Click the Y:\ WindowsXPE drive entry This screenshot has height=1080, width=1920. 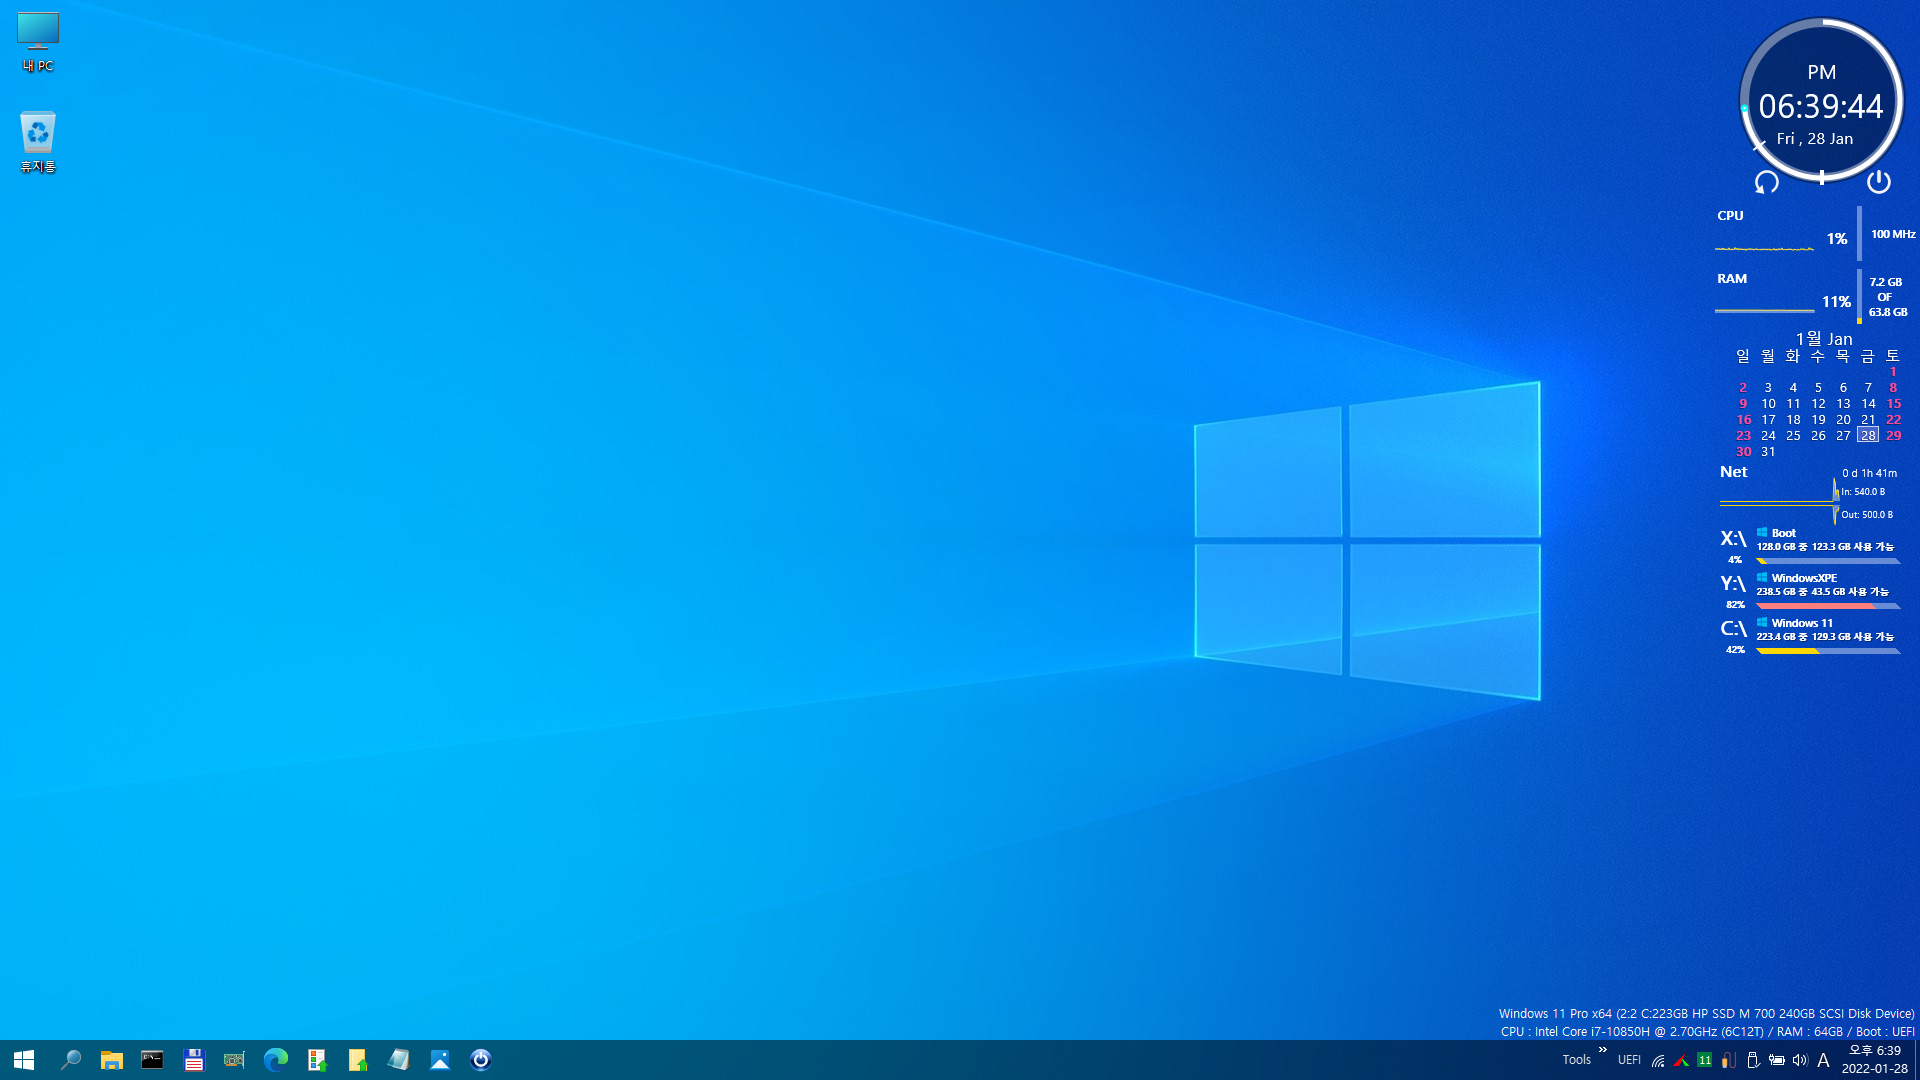point(1810,590)
